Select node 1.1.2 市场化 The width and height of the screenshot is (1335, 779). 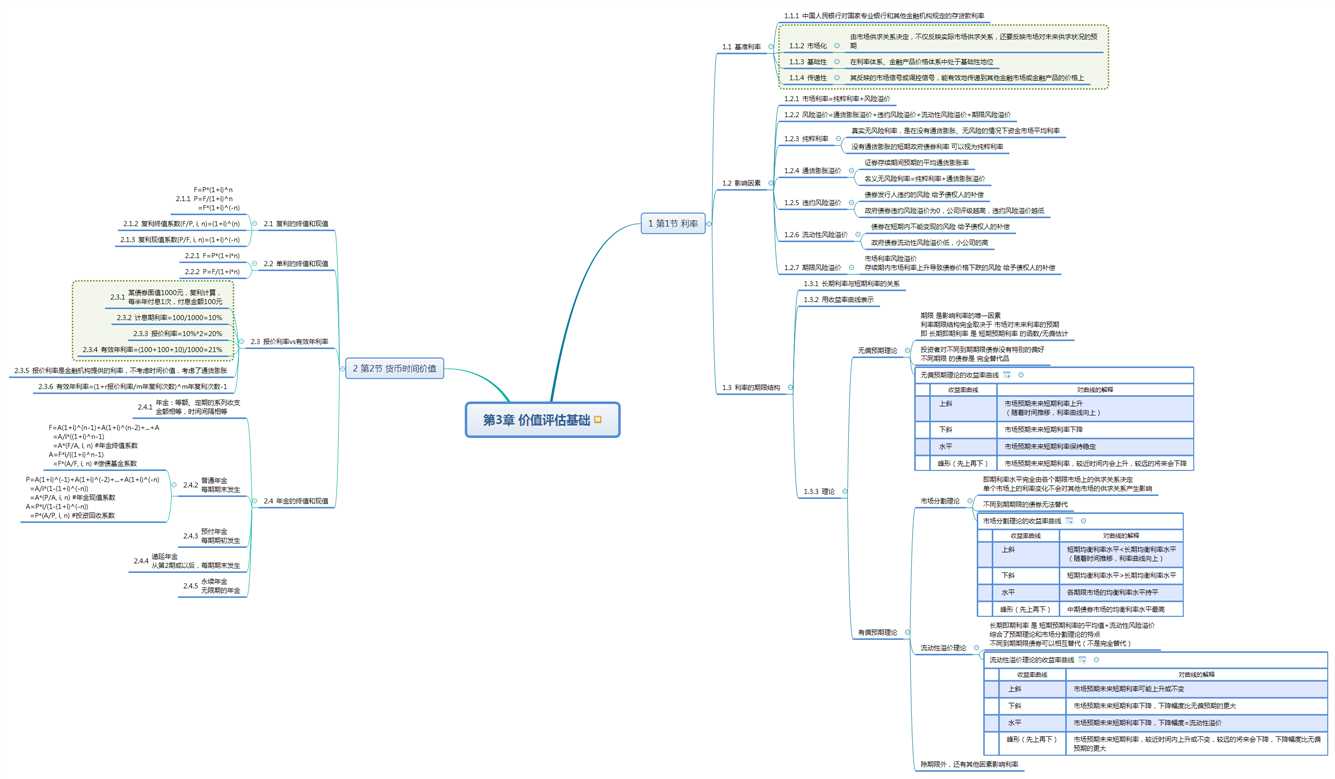pos(807,46)
